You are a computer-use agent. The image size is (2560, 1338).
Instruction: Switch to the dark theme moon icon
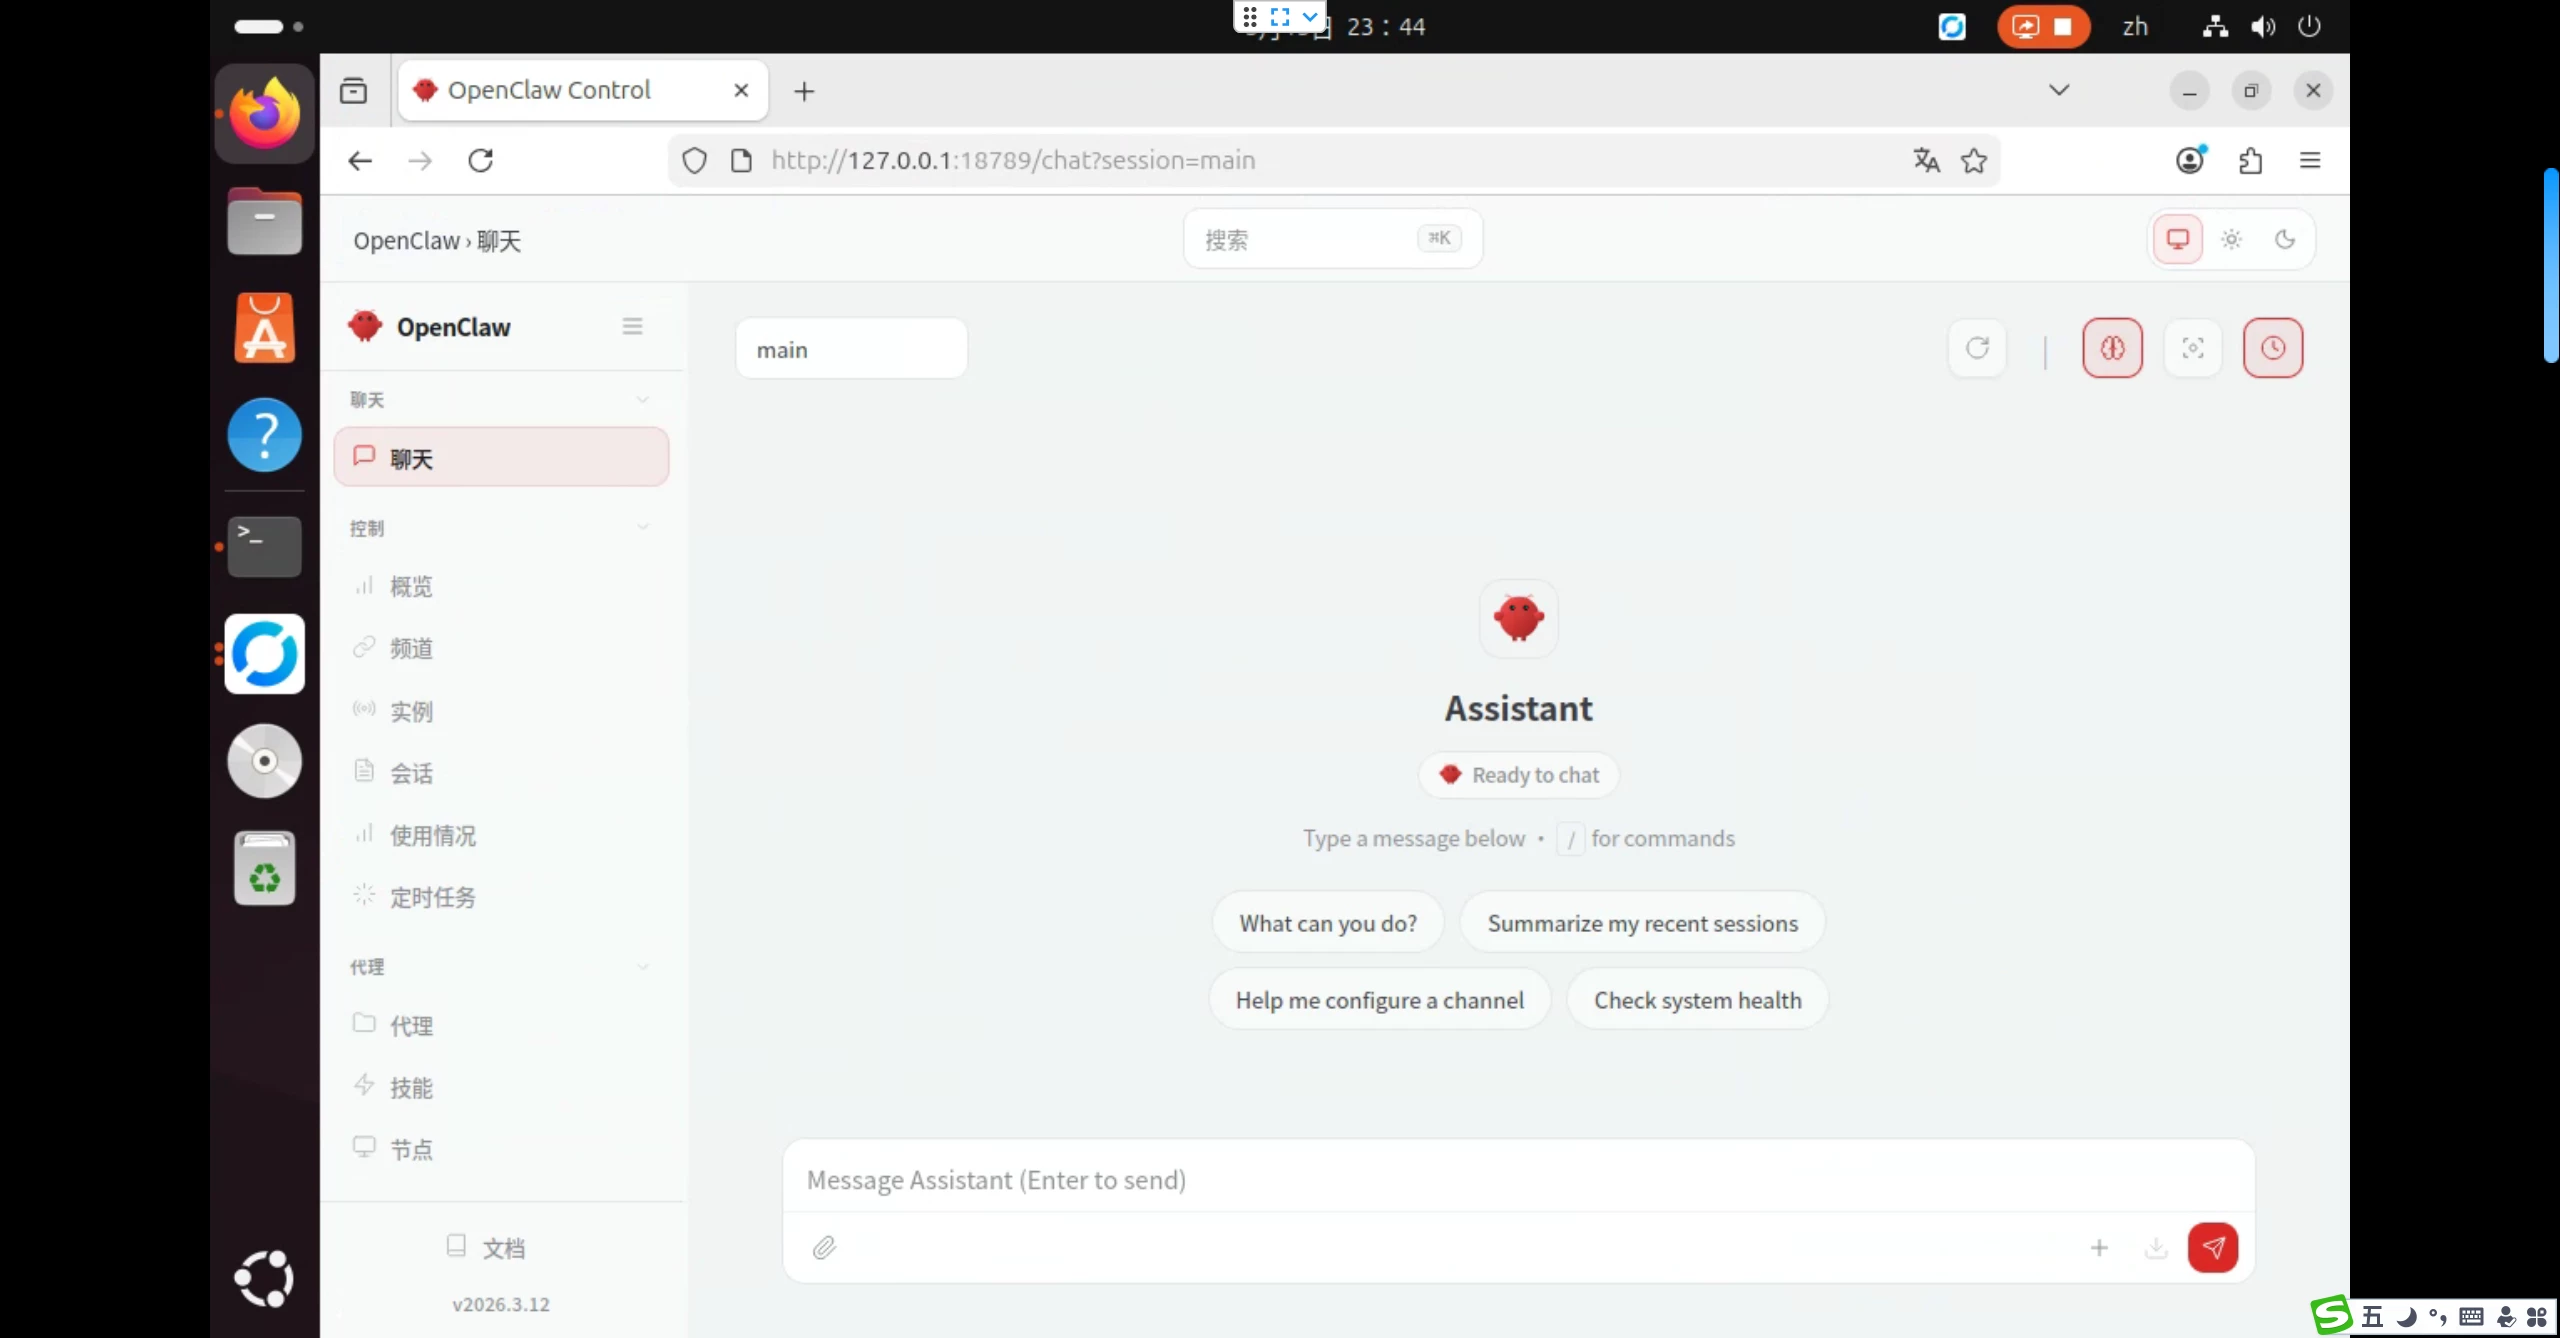[2284, 239]
